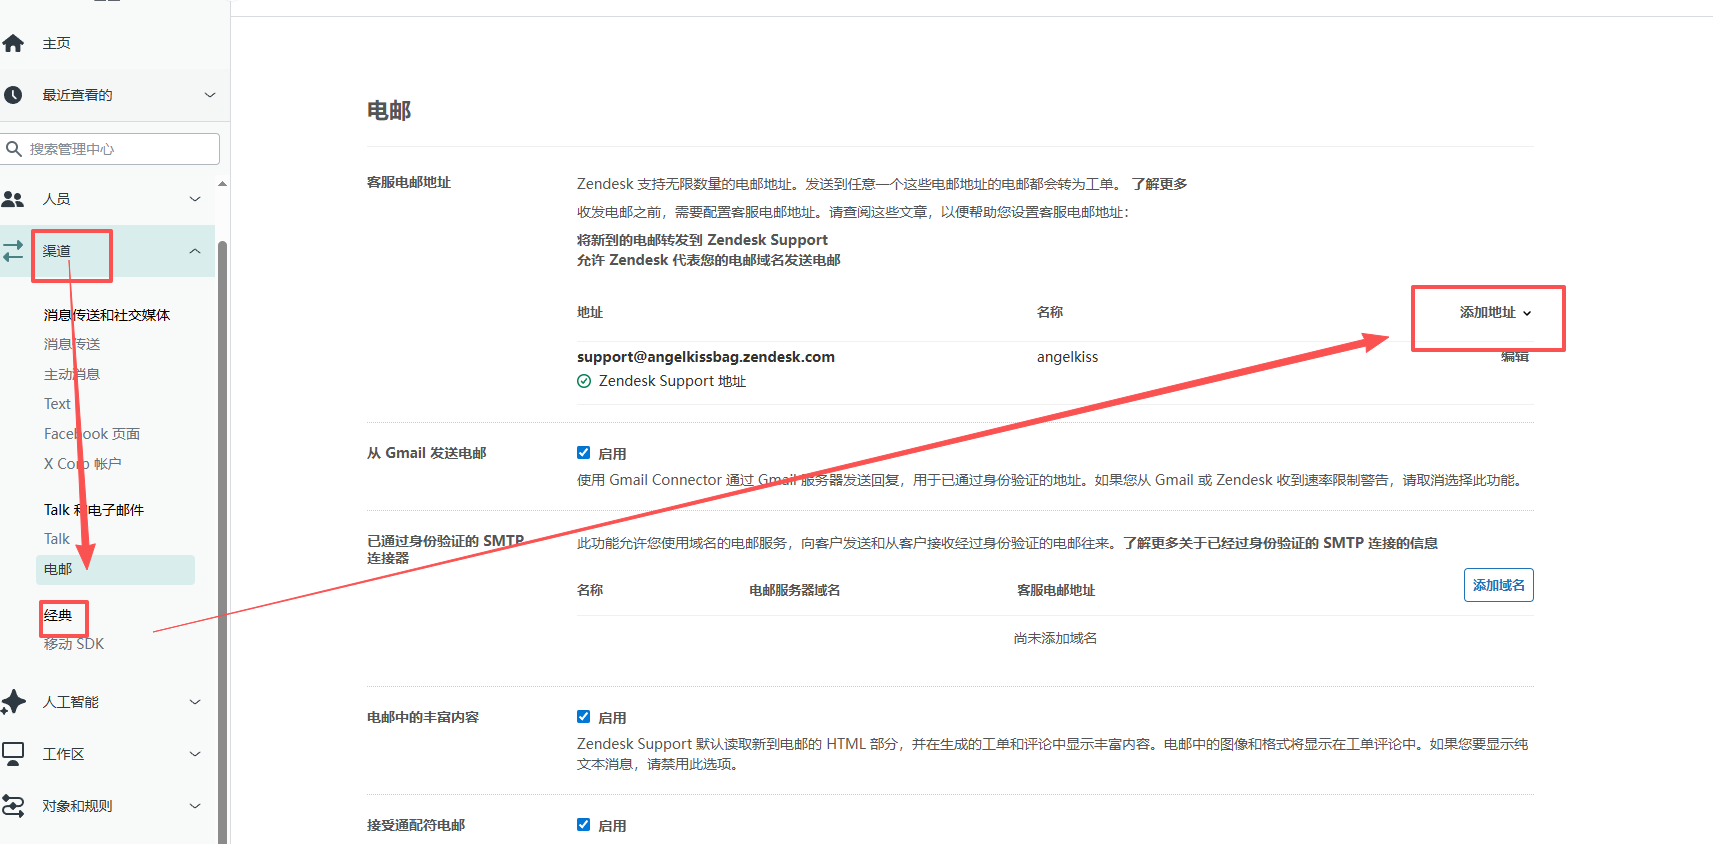Focus the 搜索管理中心 search field
Image resolution: width=1713 pixels, height=844 pixels.
point(120,149)
